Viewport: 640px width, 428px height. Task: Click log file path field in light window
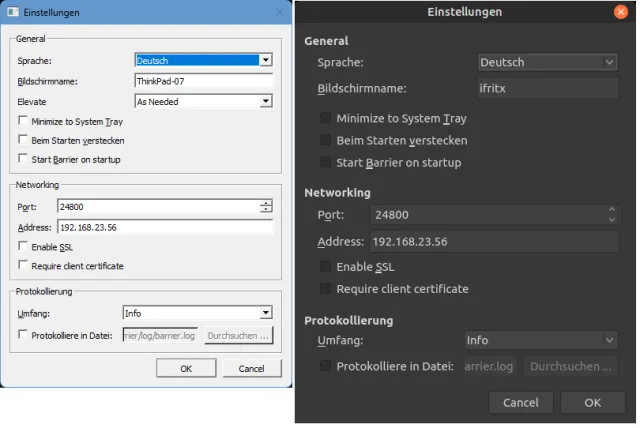click(160, 335)
